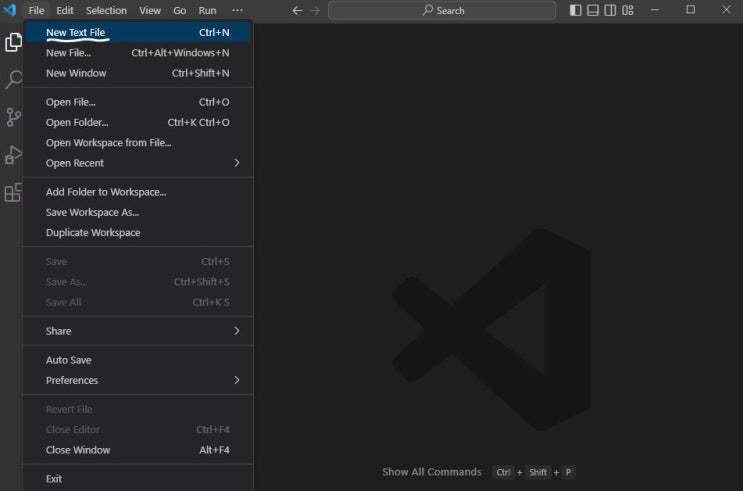The image size is (743, 491).
Task: Go forward with the right arrow
Action: (x=315, y=10)
